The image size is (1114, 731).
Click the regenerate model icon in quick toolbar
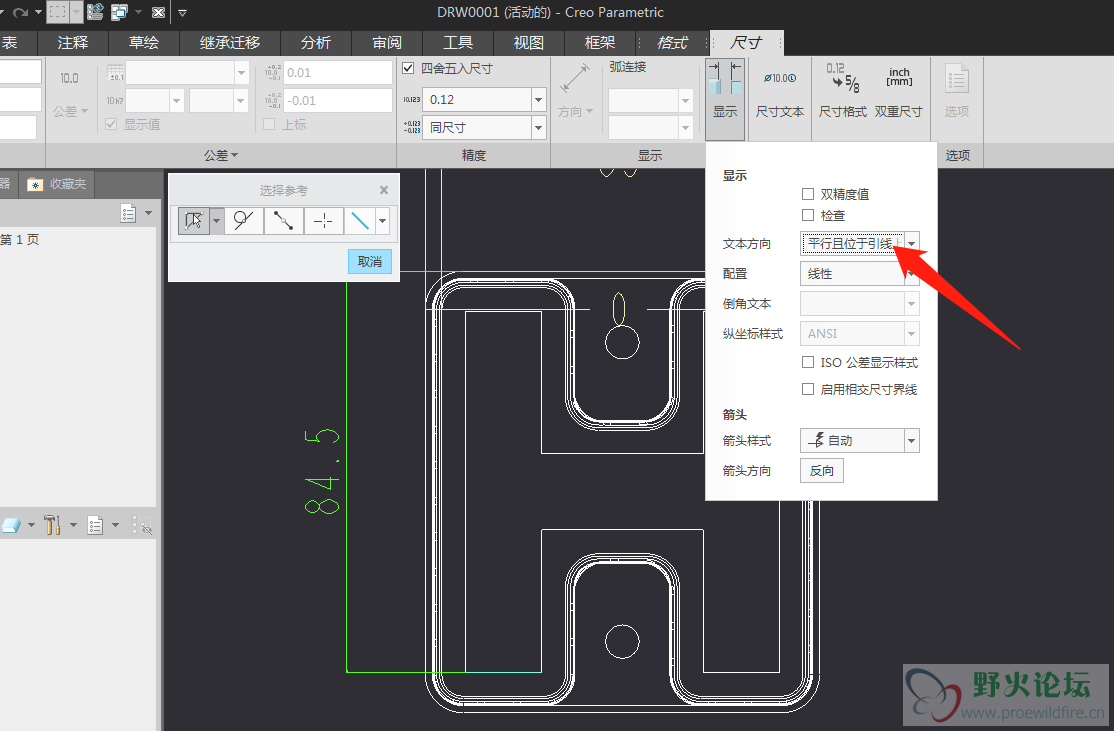click(x=94, y=12)
